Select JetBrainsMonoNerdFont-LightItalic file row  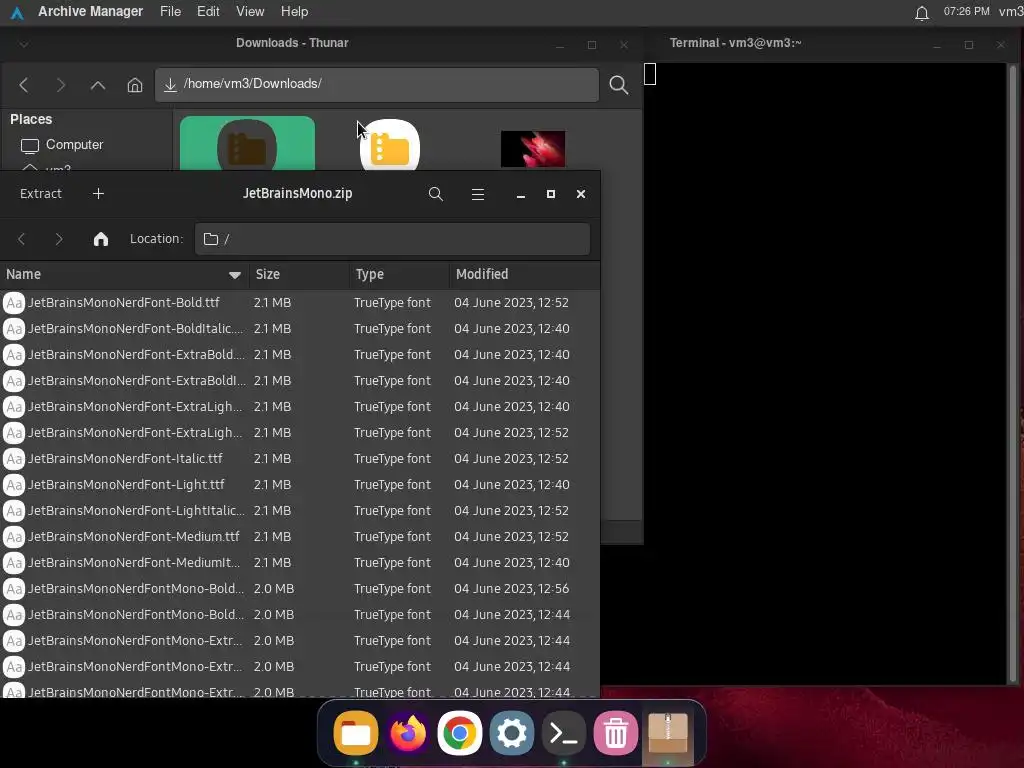tap(300, 511)
